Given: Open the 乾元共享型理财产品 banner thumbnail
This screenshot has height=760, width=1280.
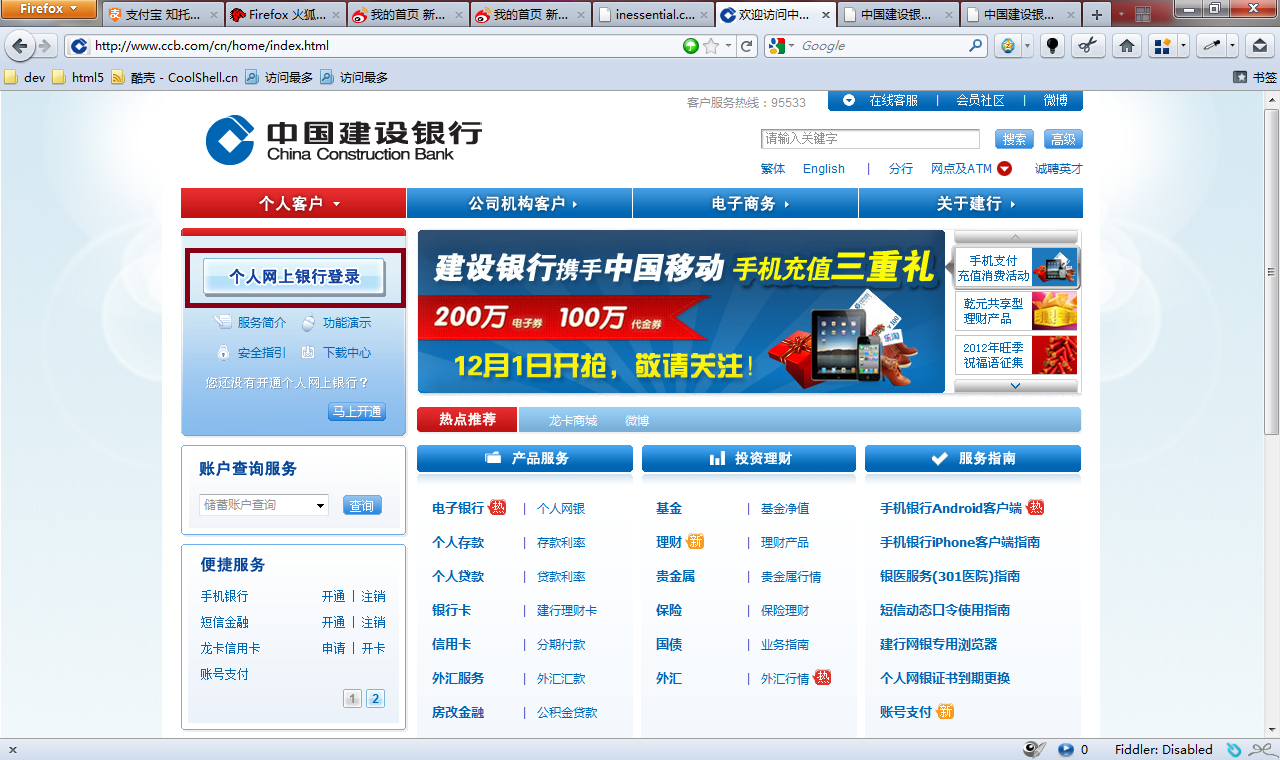Looking at the screenshot, I should (x=1017, y=311).
